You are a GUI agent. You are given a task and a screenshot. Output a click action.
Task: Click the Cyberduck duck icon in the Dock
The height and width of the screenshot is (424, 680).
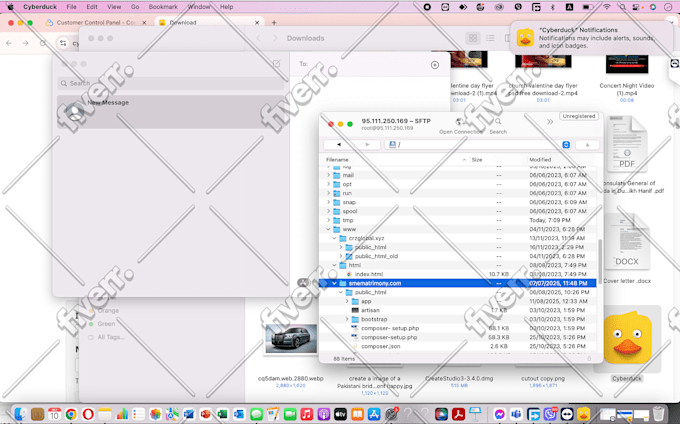coord(584,414)
